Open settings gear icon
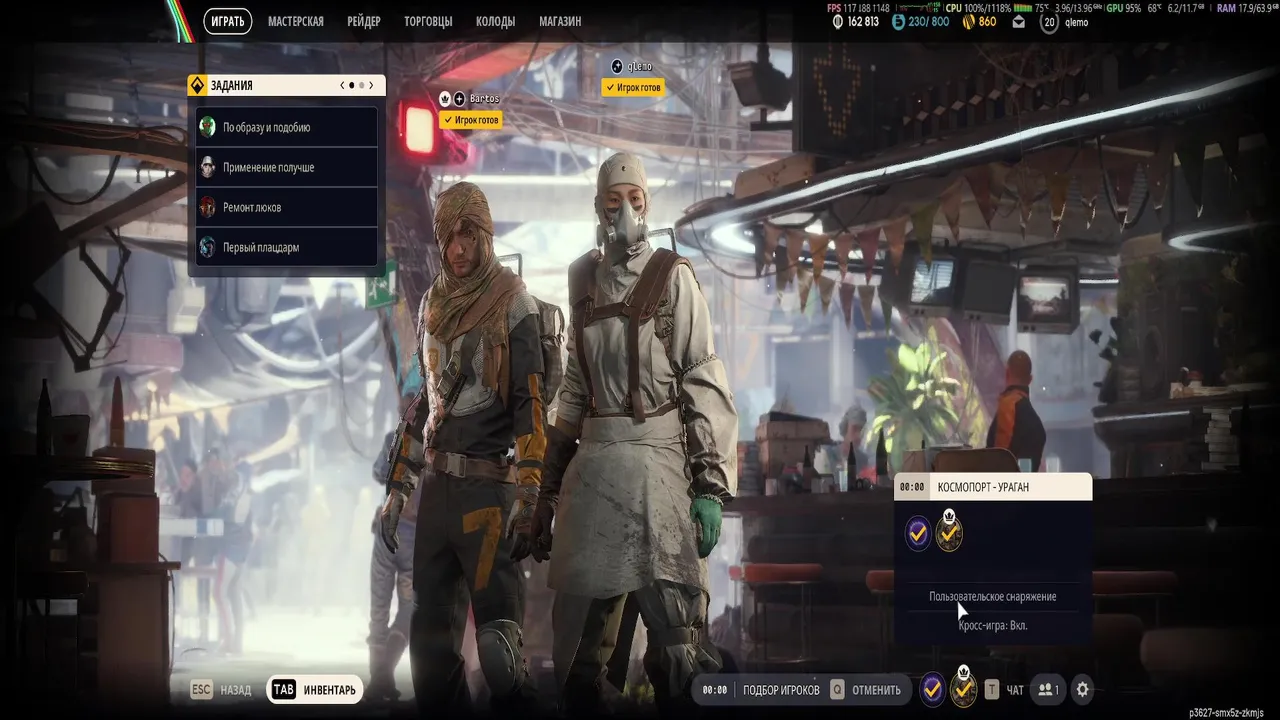1280x720 pixels. [1082, 690]
